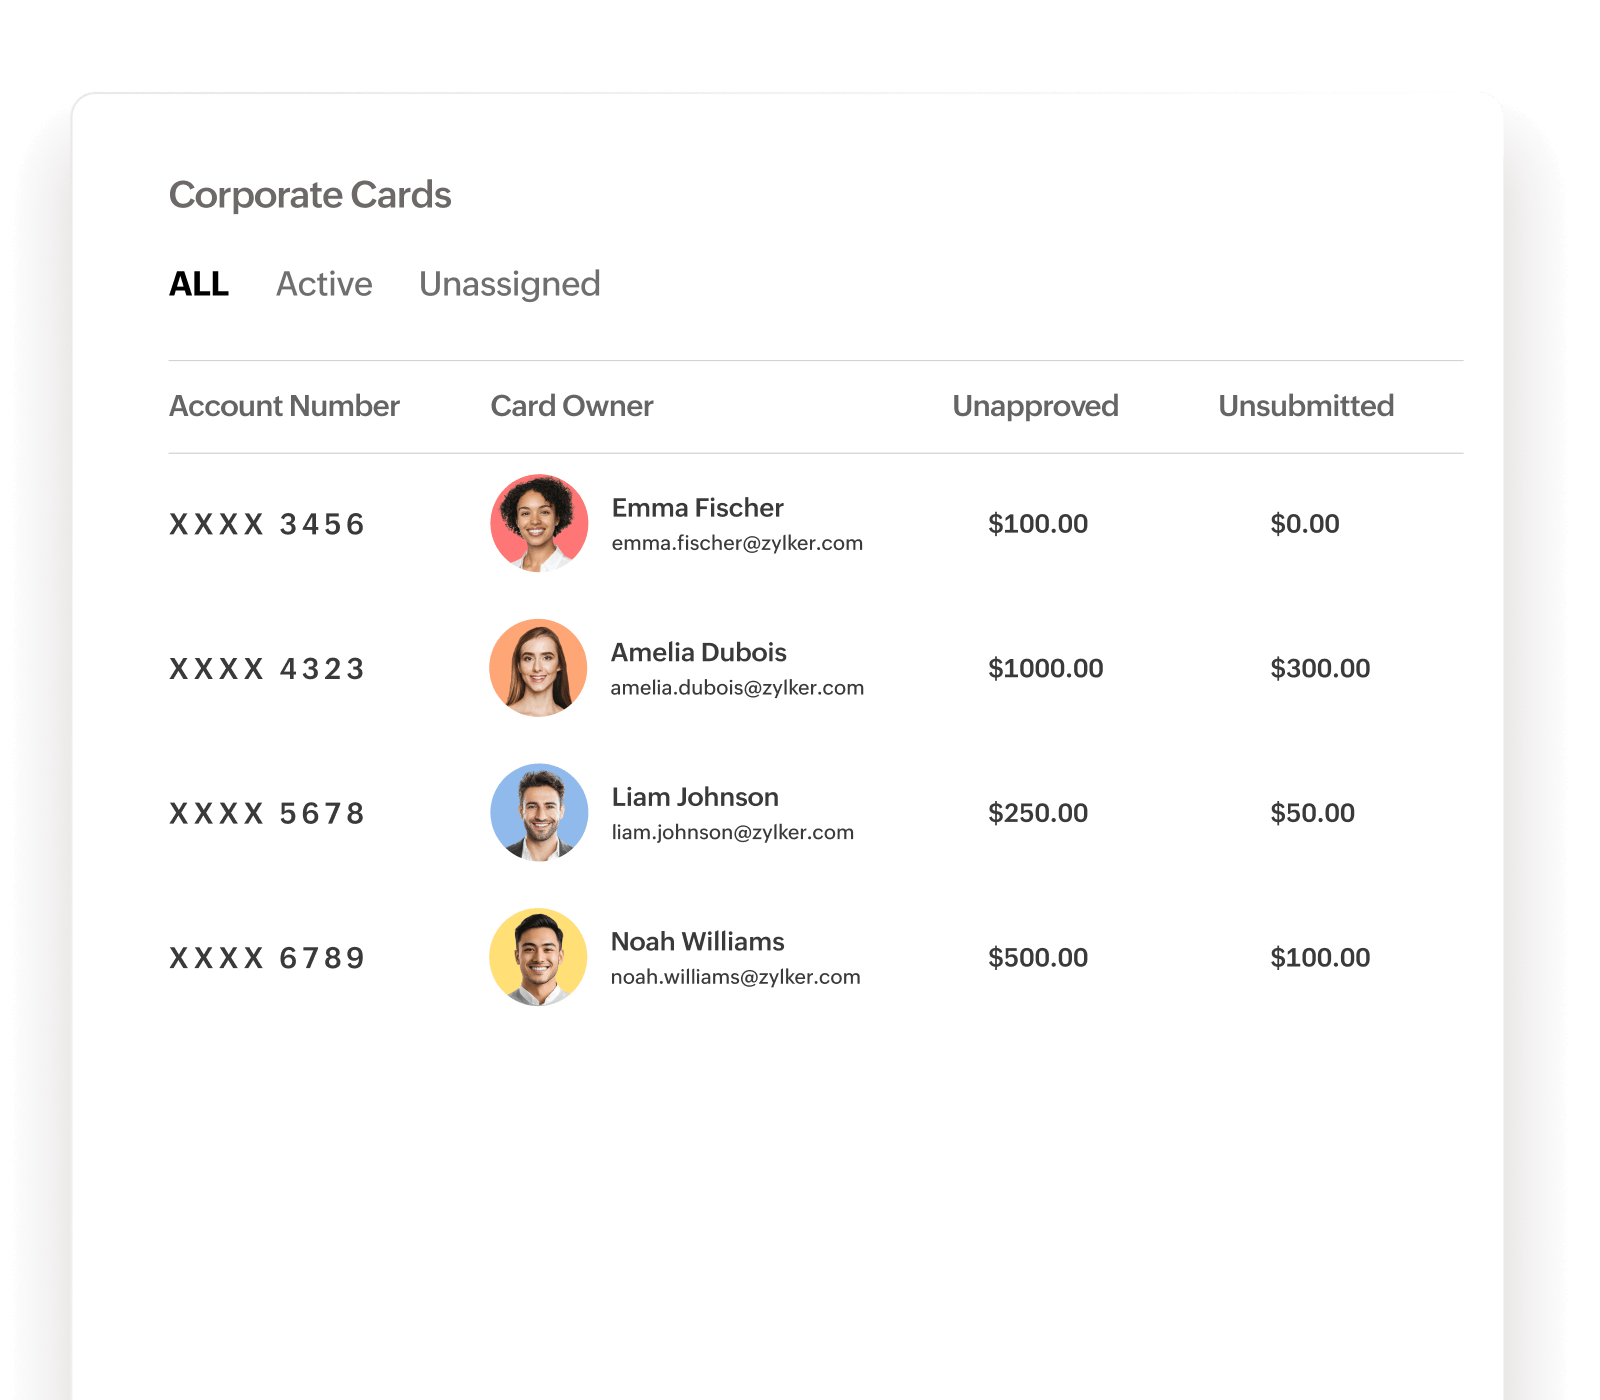The image size is (1600, 1400).
Task: Select account number XXXX 3456
Action: (x=267, y=523)
